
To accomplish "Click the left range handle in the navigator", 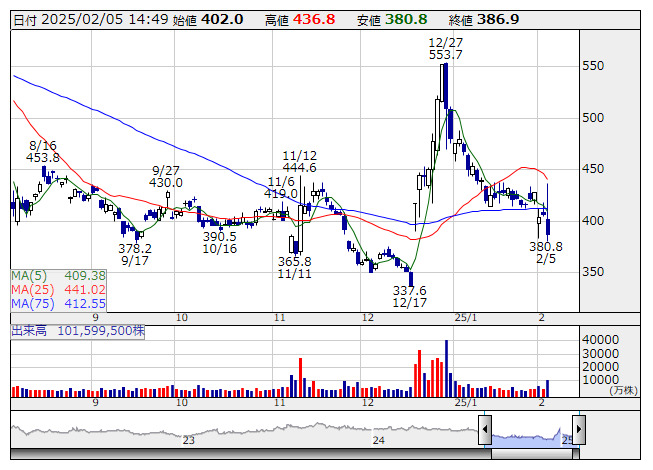I will (x=485, y=431).
